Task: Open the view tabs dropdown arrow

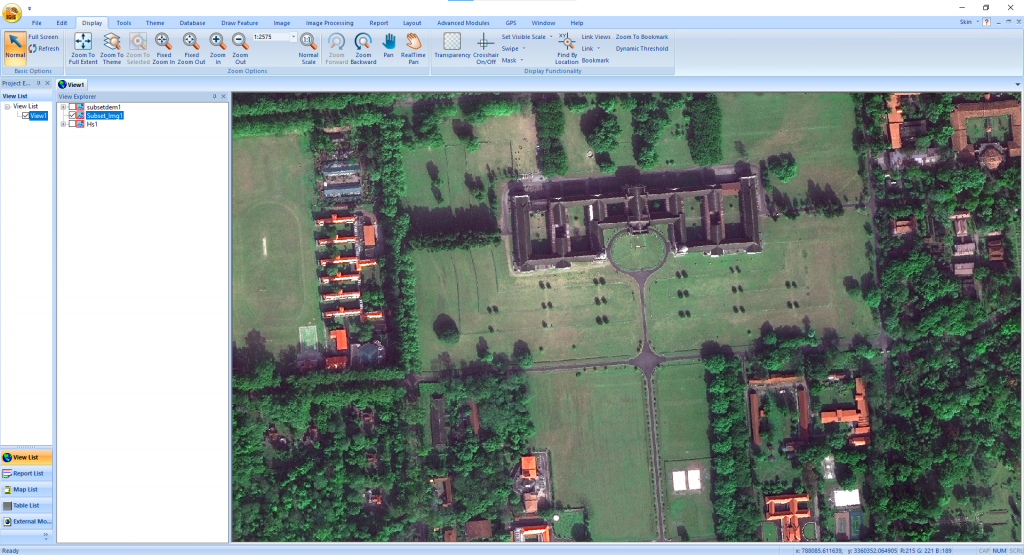Action: (1017, 85)
